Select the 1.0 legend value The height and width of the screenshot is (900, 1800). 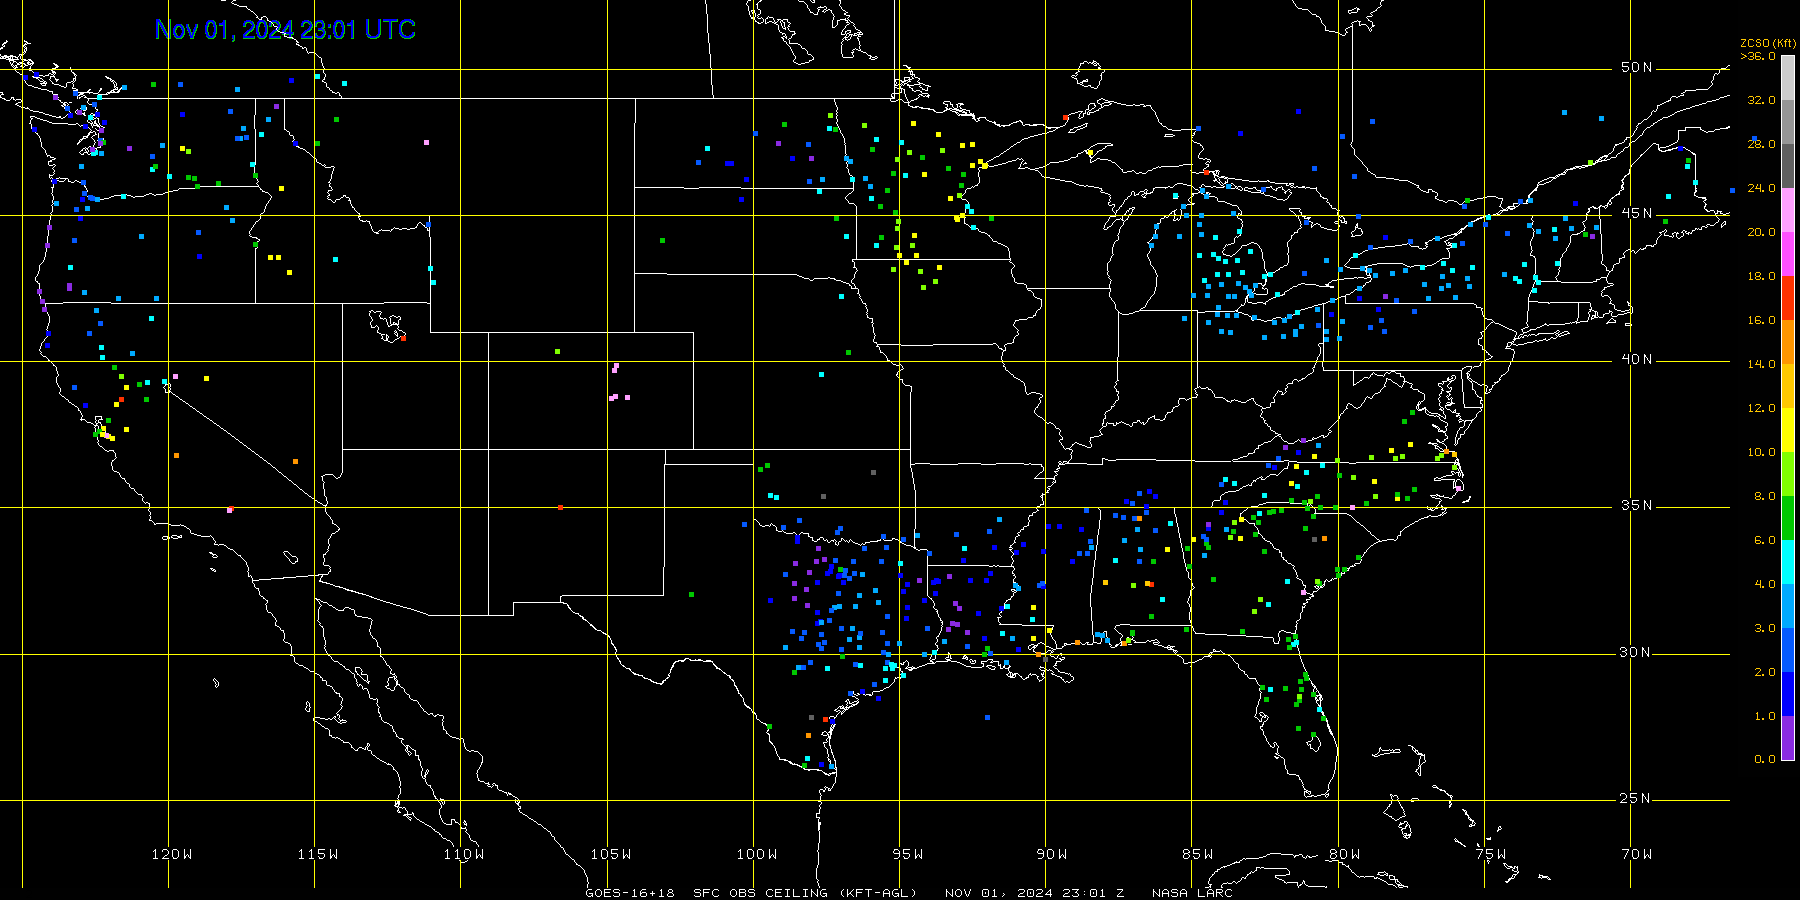pos(1764,716)
